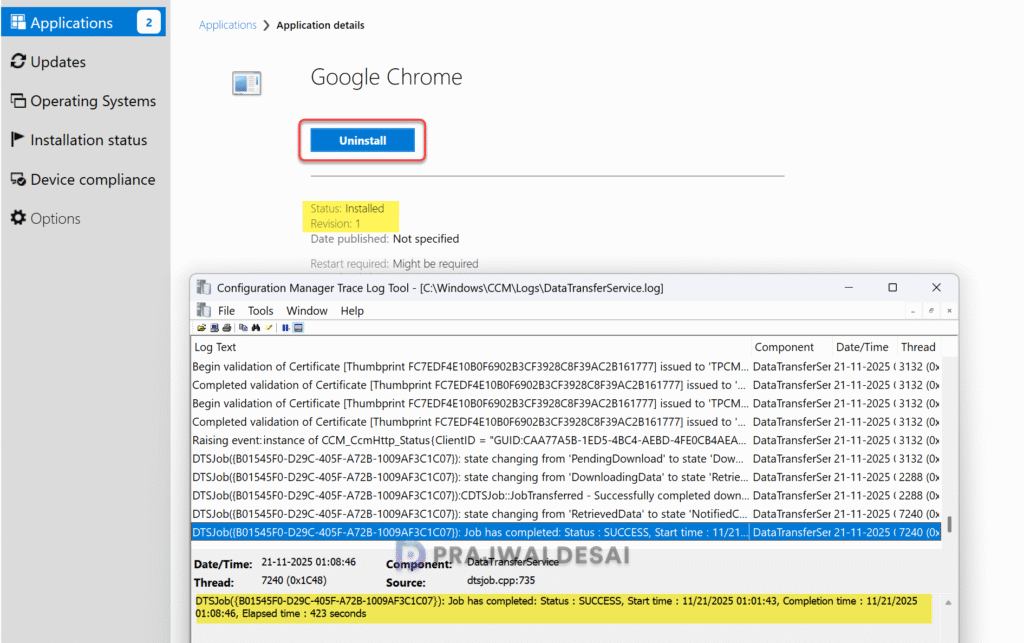The height and width of the screenshot is (643, 1024).
Task: Click the CMTrace document icon beside File
Action: [x=204, y=310]
